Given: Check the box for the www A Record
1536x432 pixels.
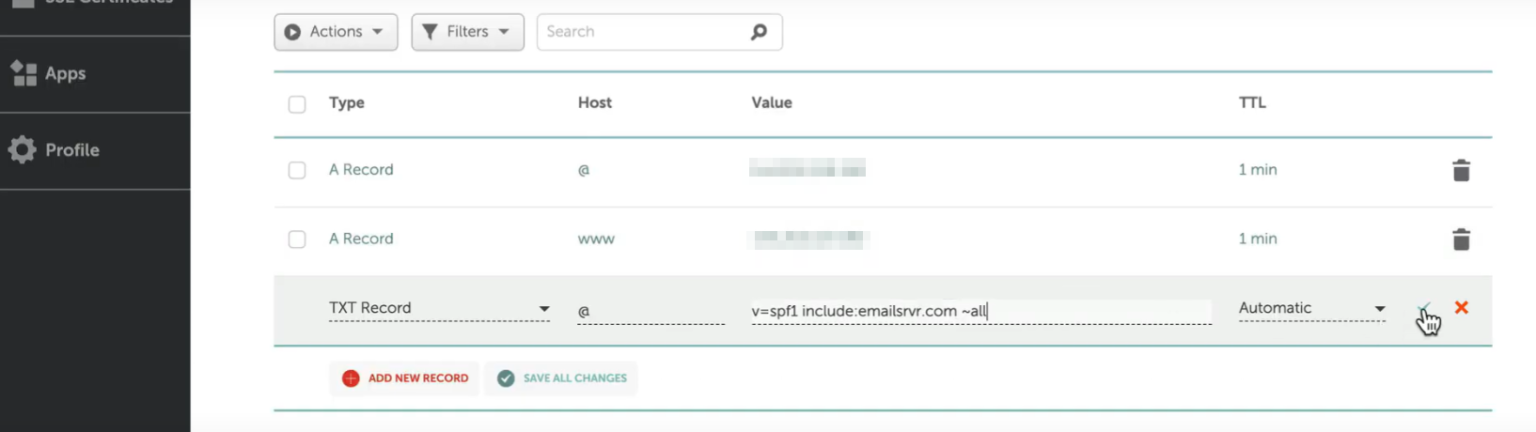Looking at the screenshot, I should point(297,239).
